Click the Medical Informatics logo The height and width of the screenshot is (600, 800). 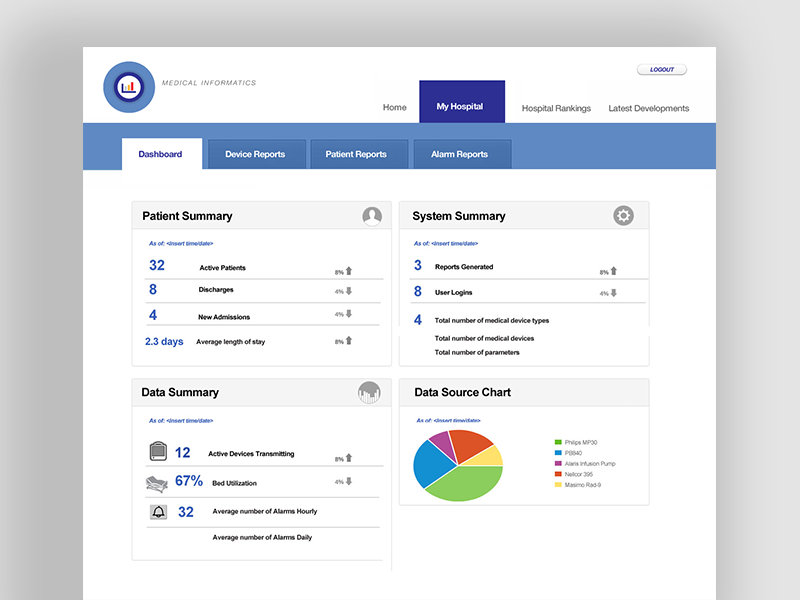[x=128, y=86]
